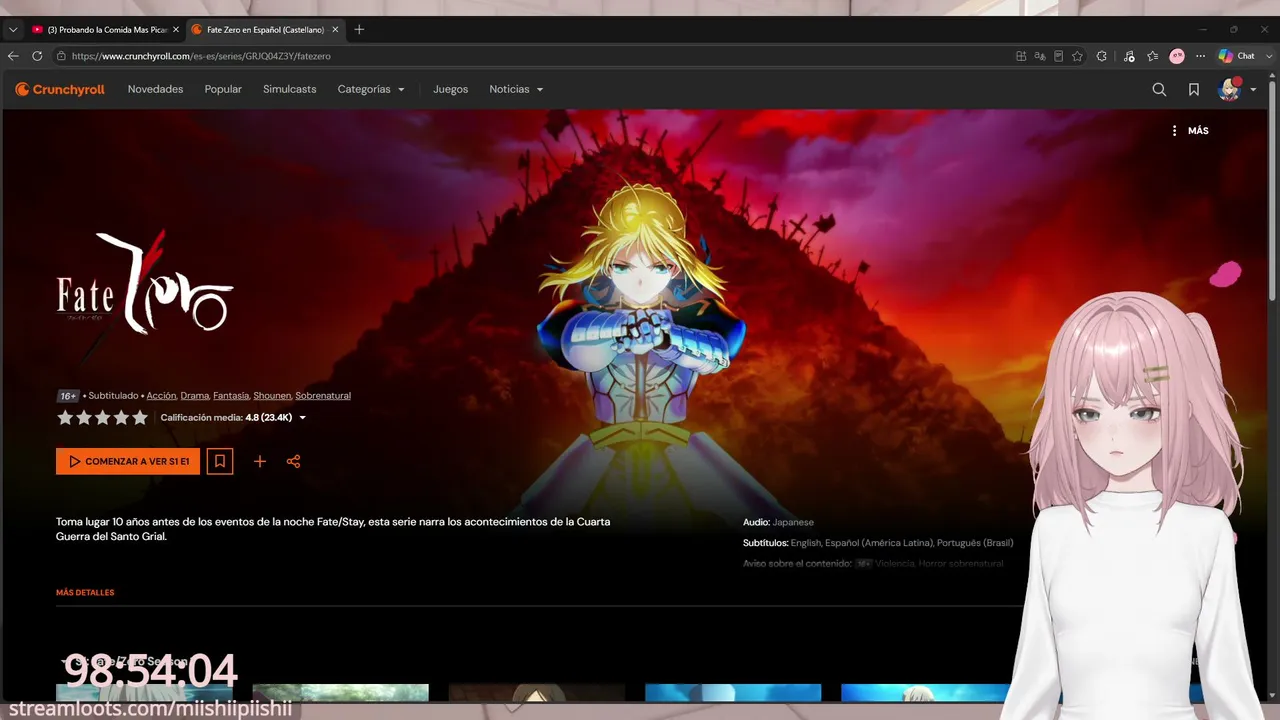Translate this page with the translate icon
This screenshot has width=1280, height=720.
pos(1040,56)
